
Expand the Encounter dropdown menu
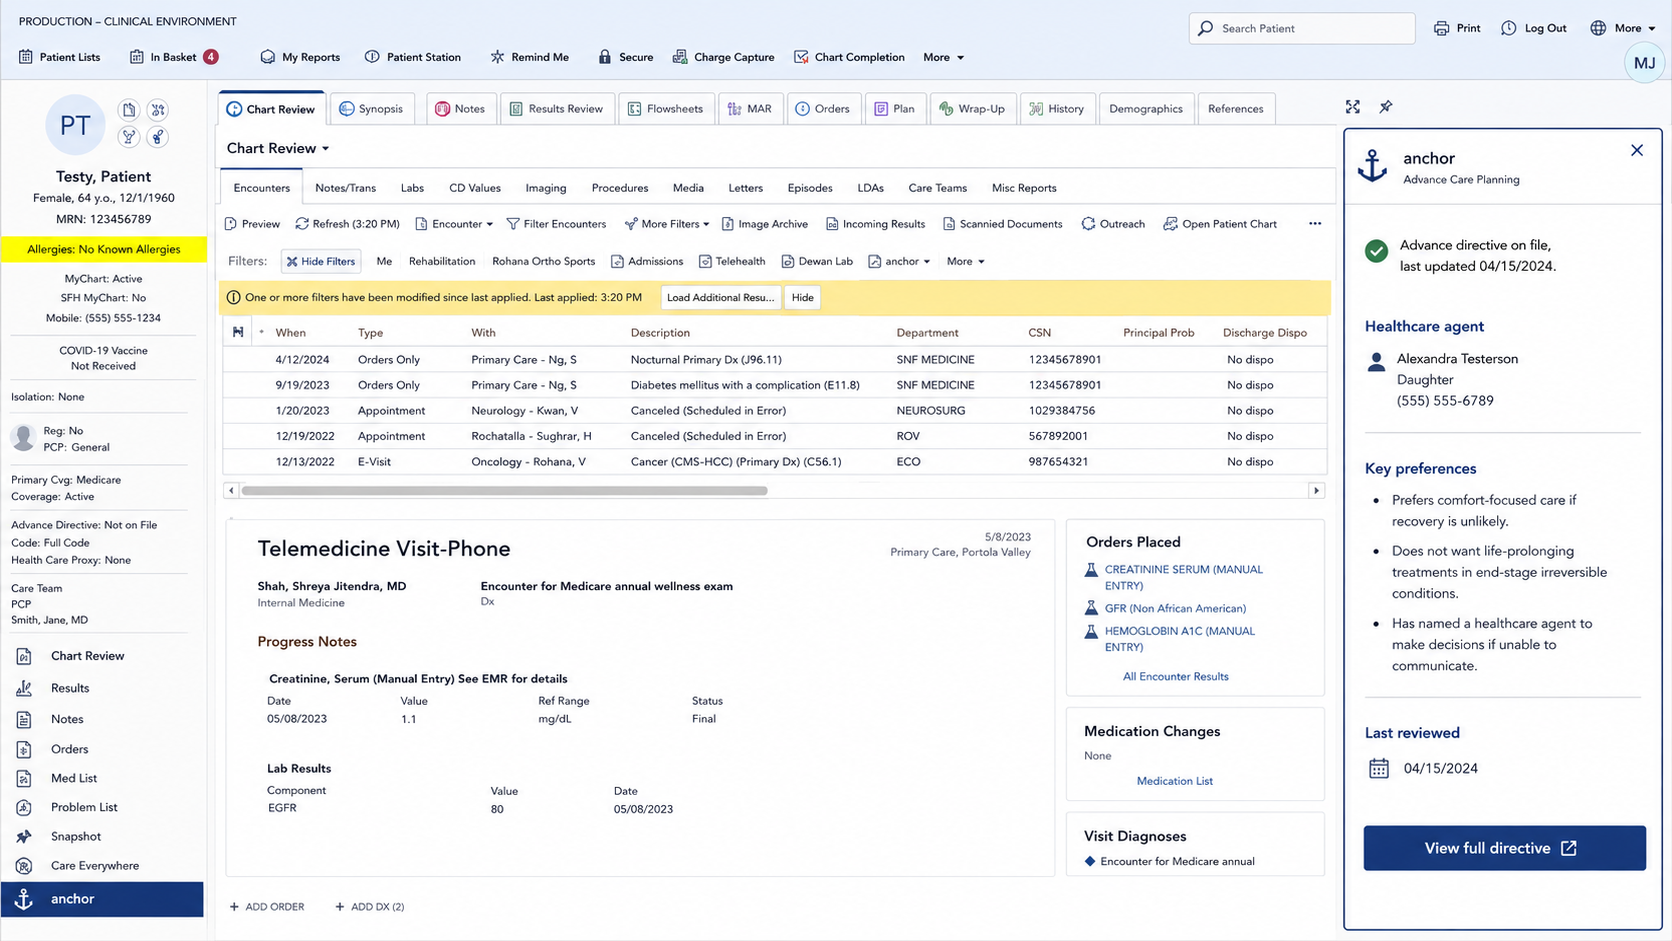pyautogui.click(x=454, y=224)
